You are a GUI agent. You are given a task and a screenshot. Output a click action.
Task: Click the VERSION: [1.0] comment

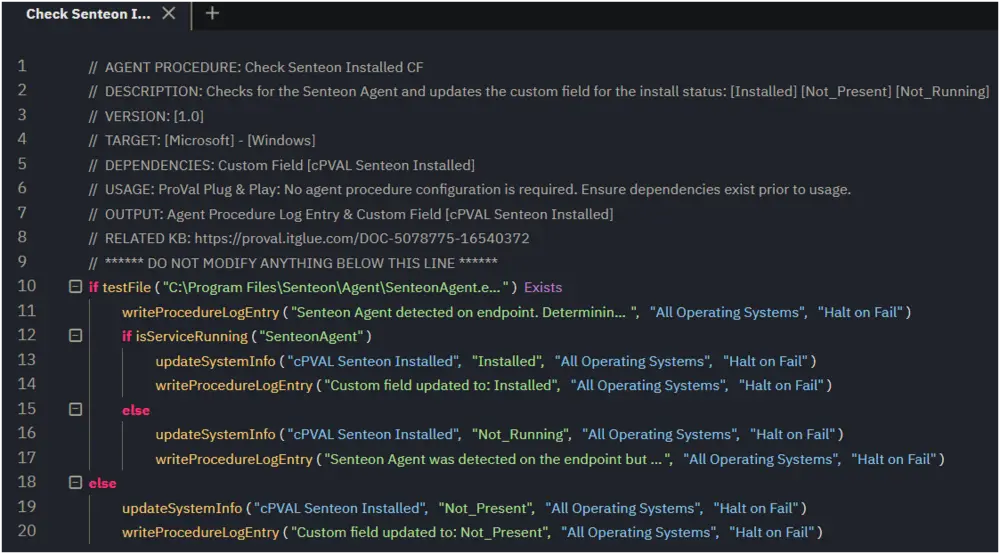pyautogui.click(x=146, y=116)
